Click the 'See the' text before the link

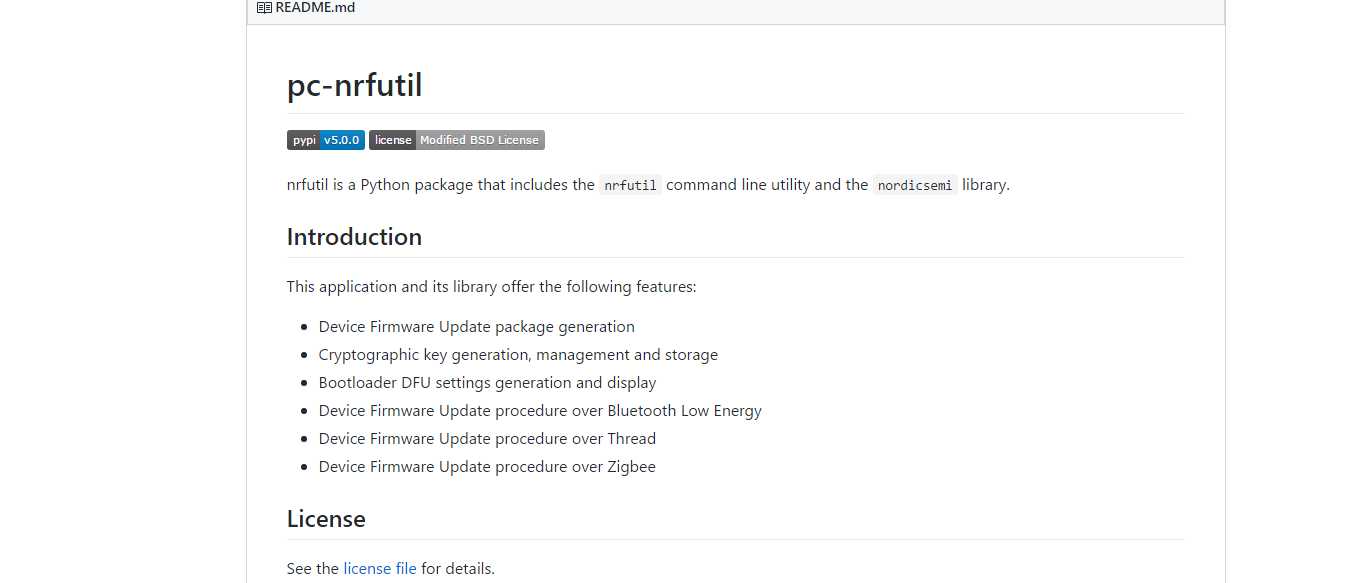pos(313,569)
